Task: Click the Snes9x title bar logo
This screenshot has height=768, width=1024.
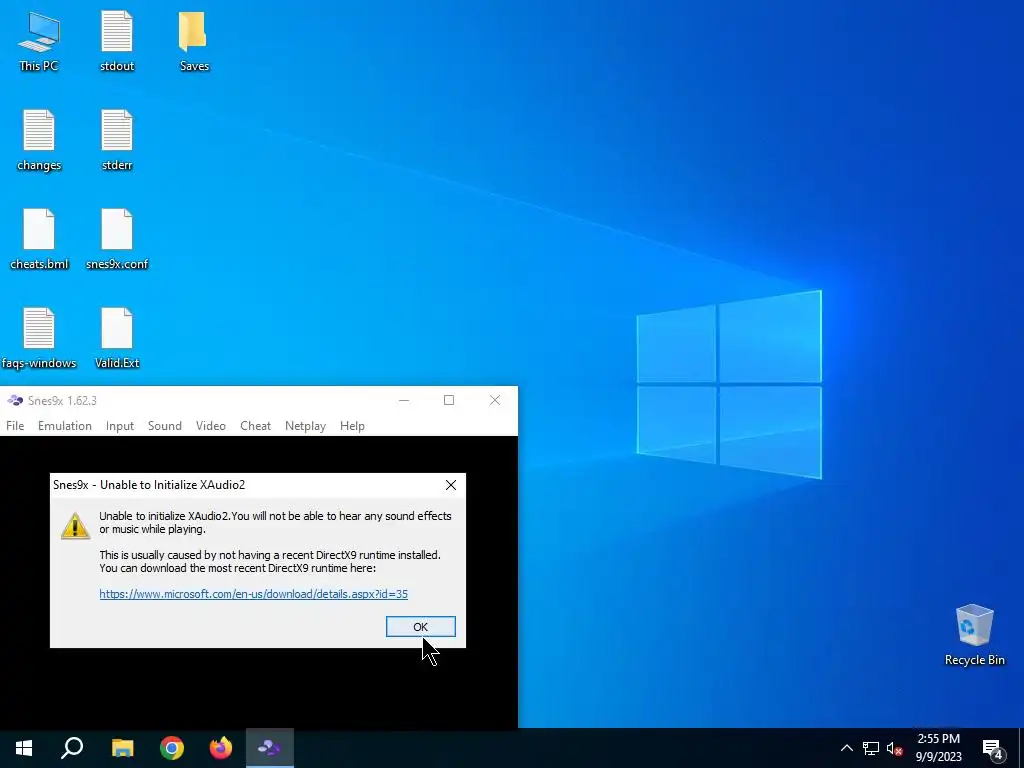Action: click(x=14, y=400)
